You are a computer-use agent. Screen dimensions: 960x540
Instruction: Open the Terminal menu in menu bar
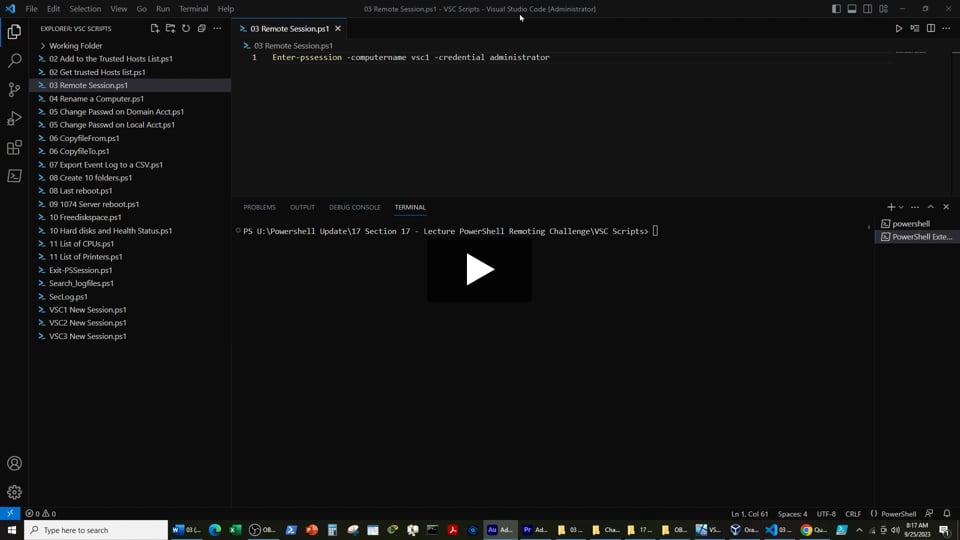pyautogui.click(x=193, y=9)
